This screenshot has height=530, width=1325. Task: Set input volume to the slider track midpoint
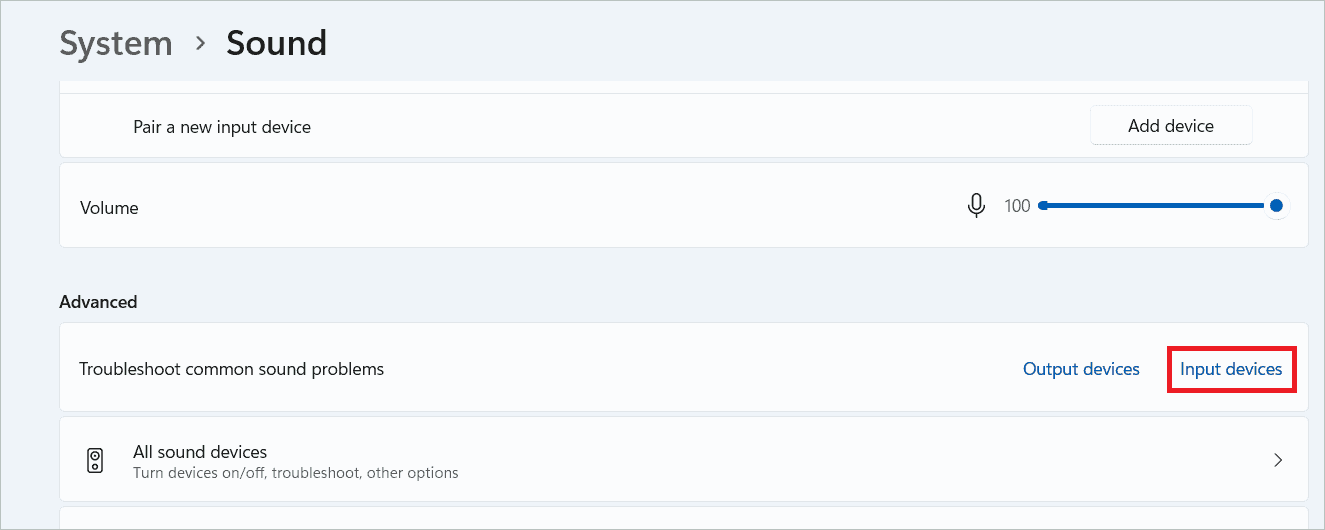(x=1158, y=206)
